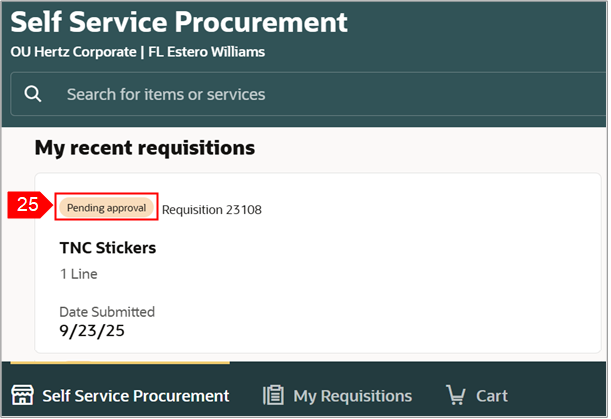Select the 9/23/25 submitted date
Screen dimensions: 611x419
pyautogui.click(x=91, y=330)
